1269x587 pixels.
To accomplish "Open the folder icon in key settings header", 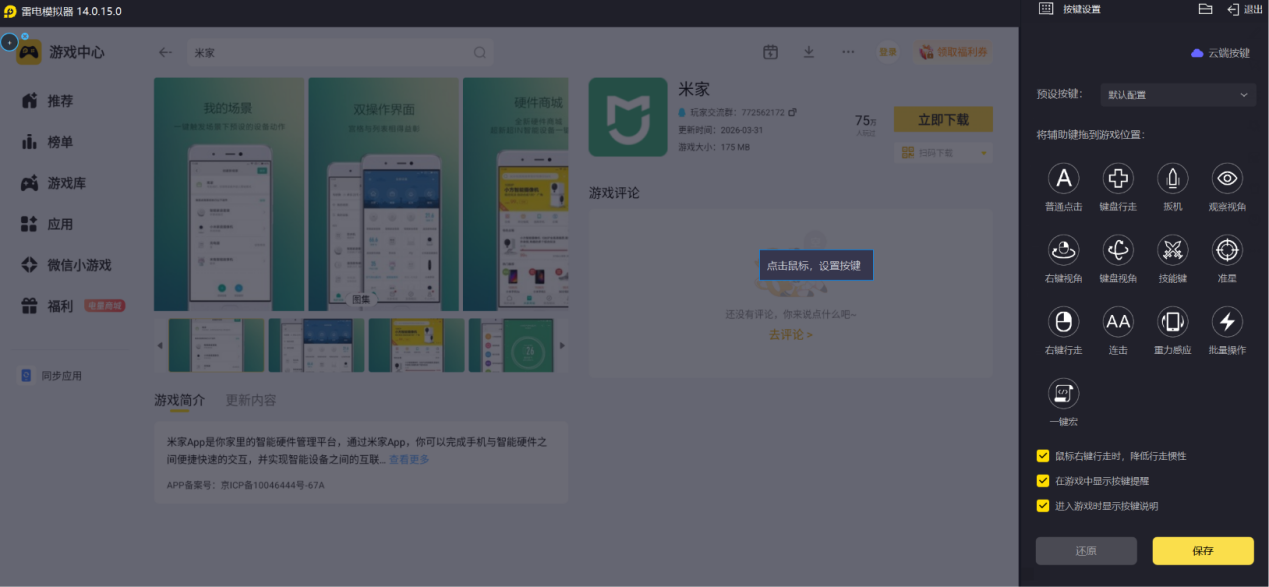I will 1205,9.
